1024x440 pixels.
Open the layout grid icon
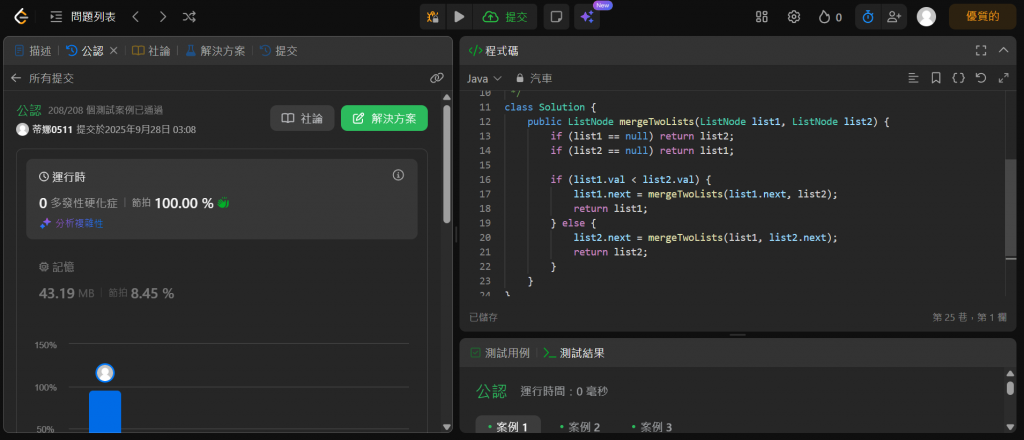coord(761,17)
